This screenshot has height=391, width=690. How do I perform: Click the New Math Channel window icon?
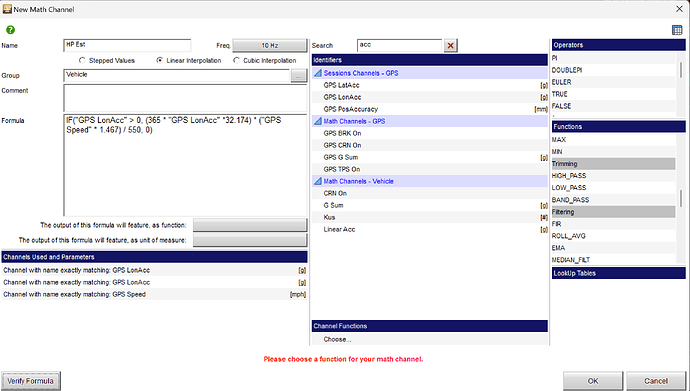[7, 9]
